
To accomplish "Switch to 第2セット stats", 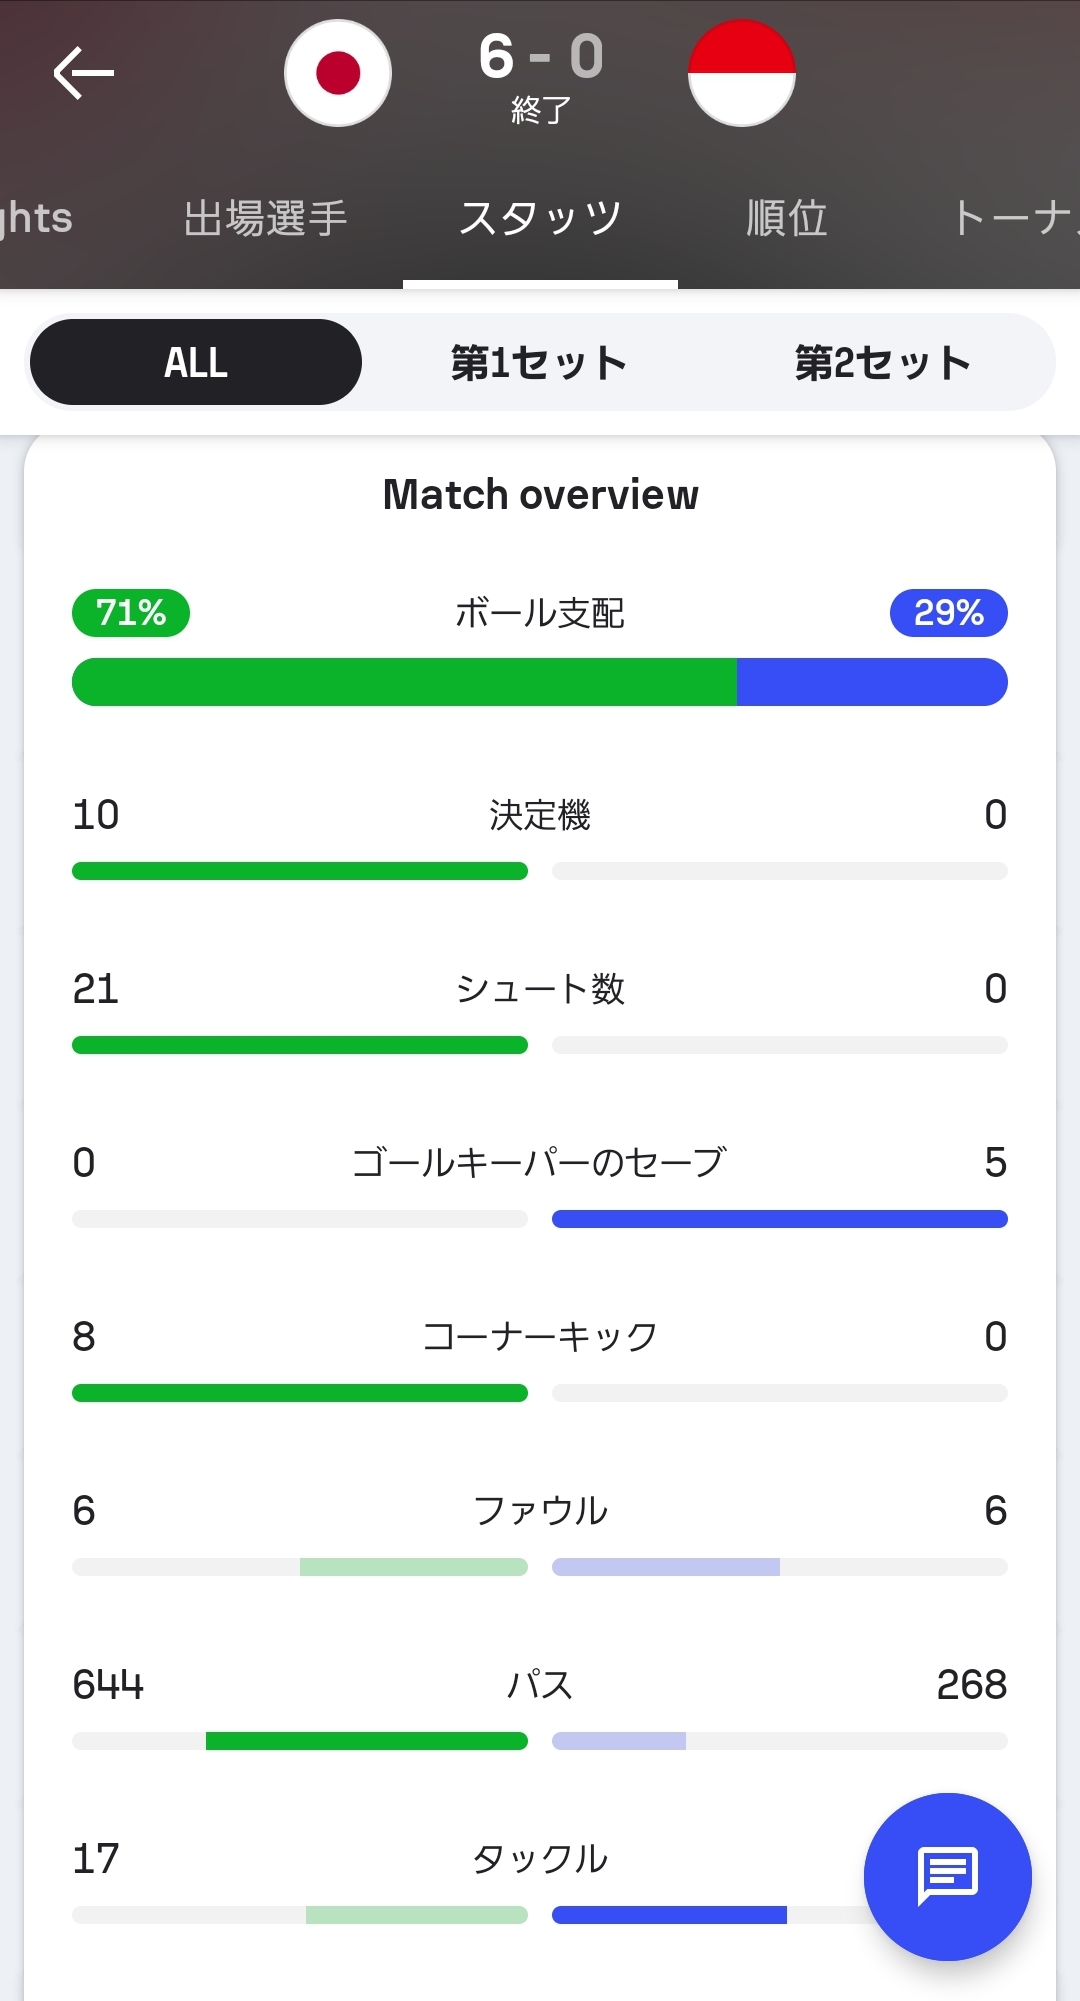I will coord(882,362).
